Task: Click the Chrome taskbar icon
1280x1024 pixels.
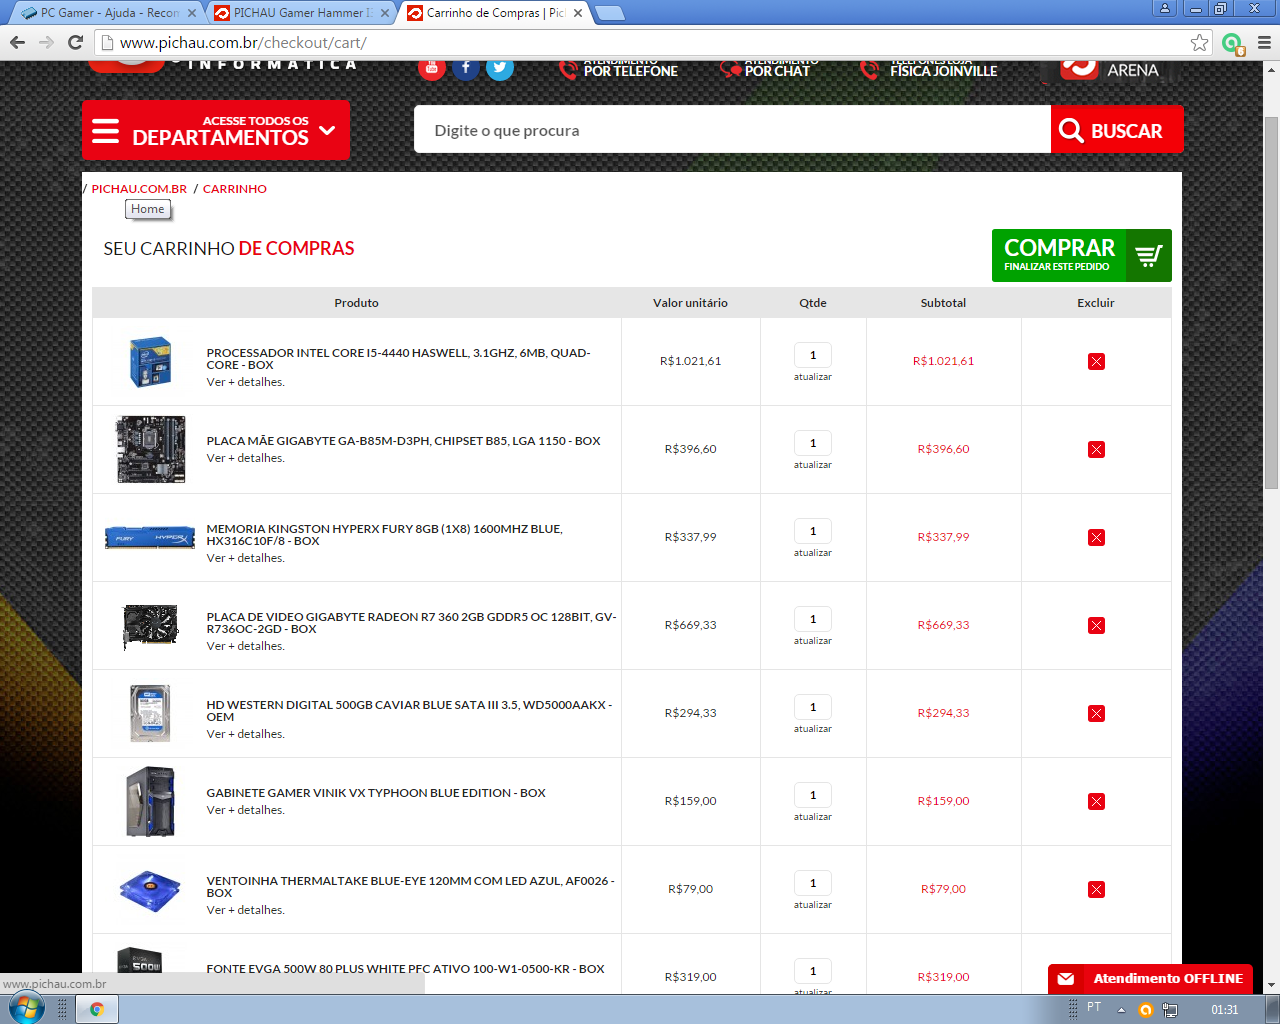Action: coord(97,1009)
